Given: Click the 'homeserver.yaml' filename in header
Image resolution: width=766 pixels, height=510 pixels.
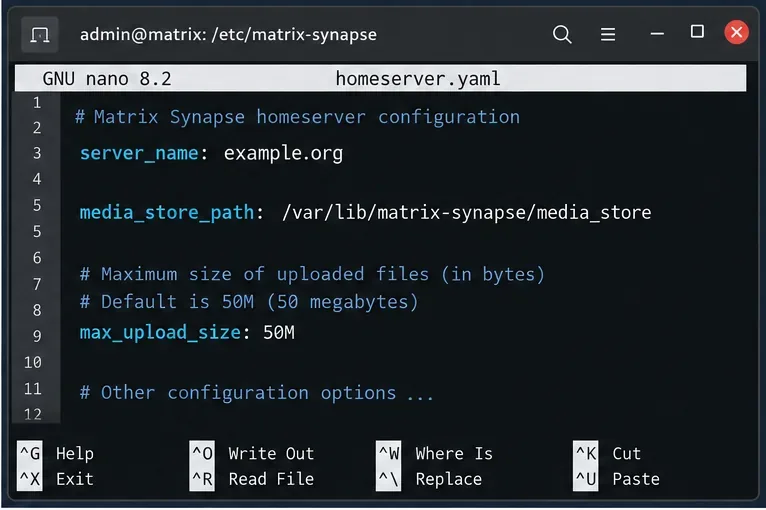Looking at the screenshot, I should pos(418,79).
